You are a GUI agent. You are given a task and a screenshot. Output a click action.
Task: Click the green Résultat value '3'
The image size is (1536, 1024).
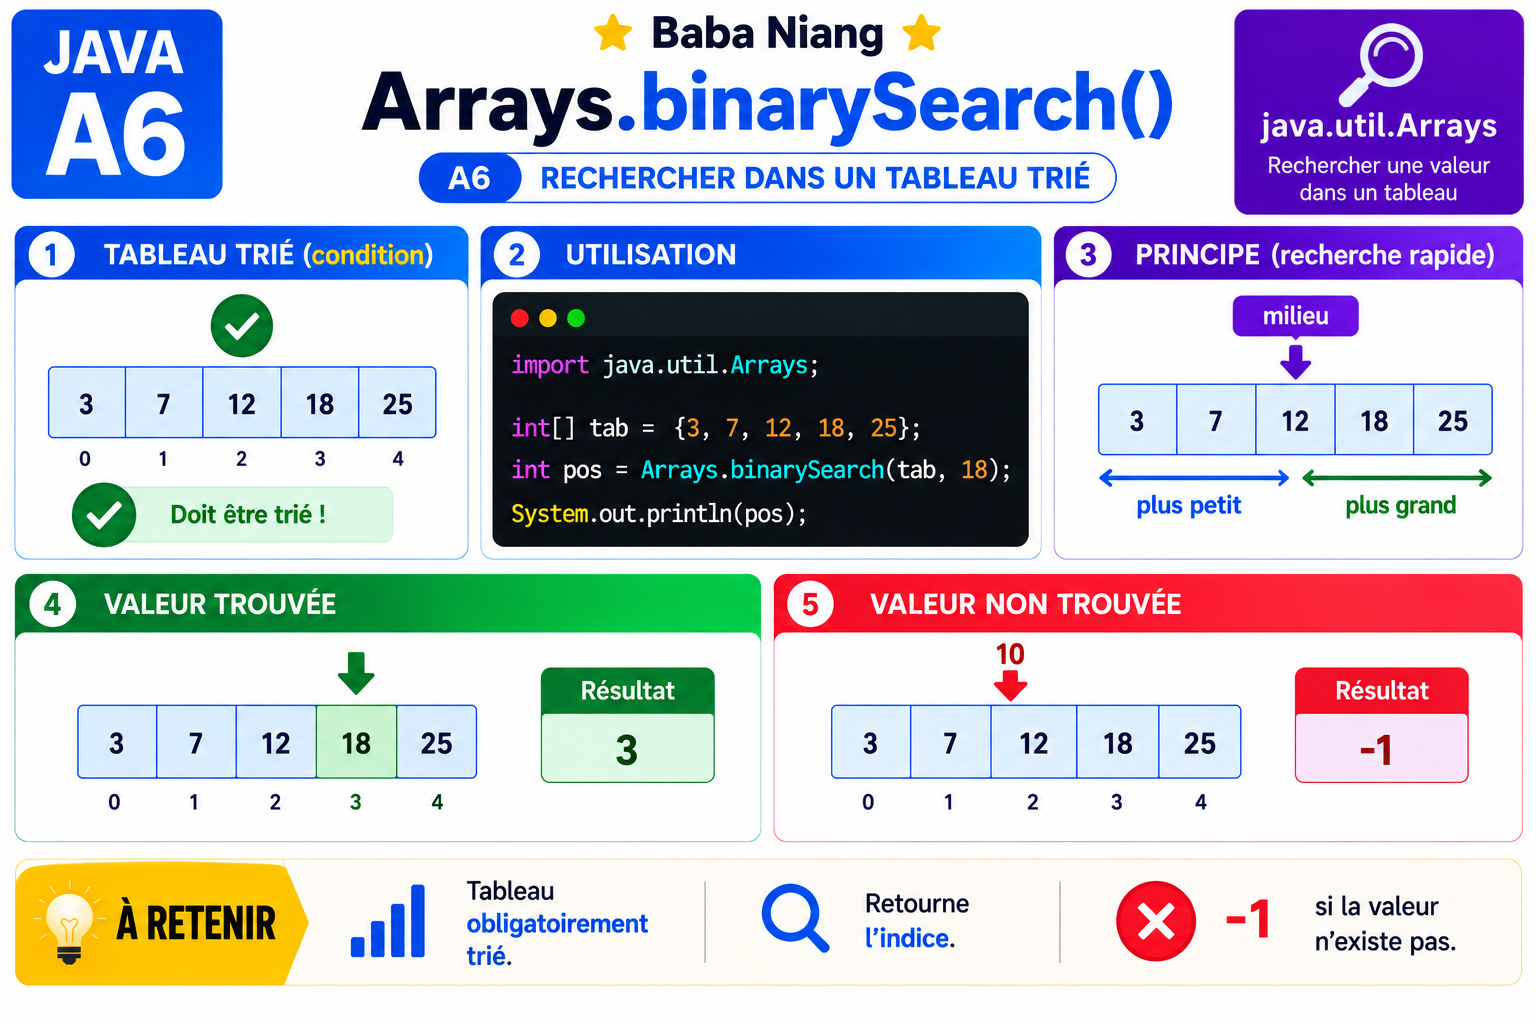click(x=627, y=749)
